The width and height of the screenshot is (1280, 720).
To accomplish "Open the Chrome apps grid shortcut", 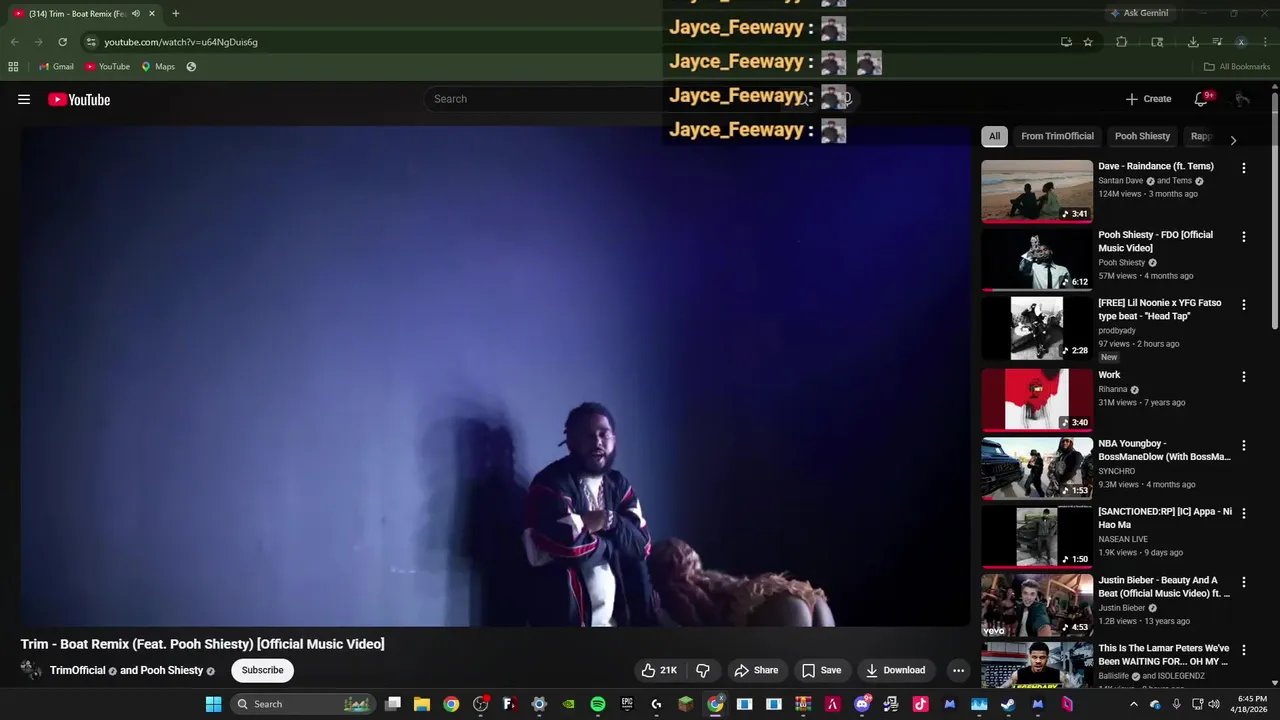I will pyautogui.click(x=13, y=67).
